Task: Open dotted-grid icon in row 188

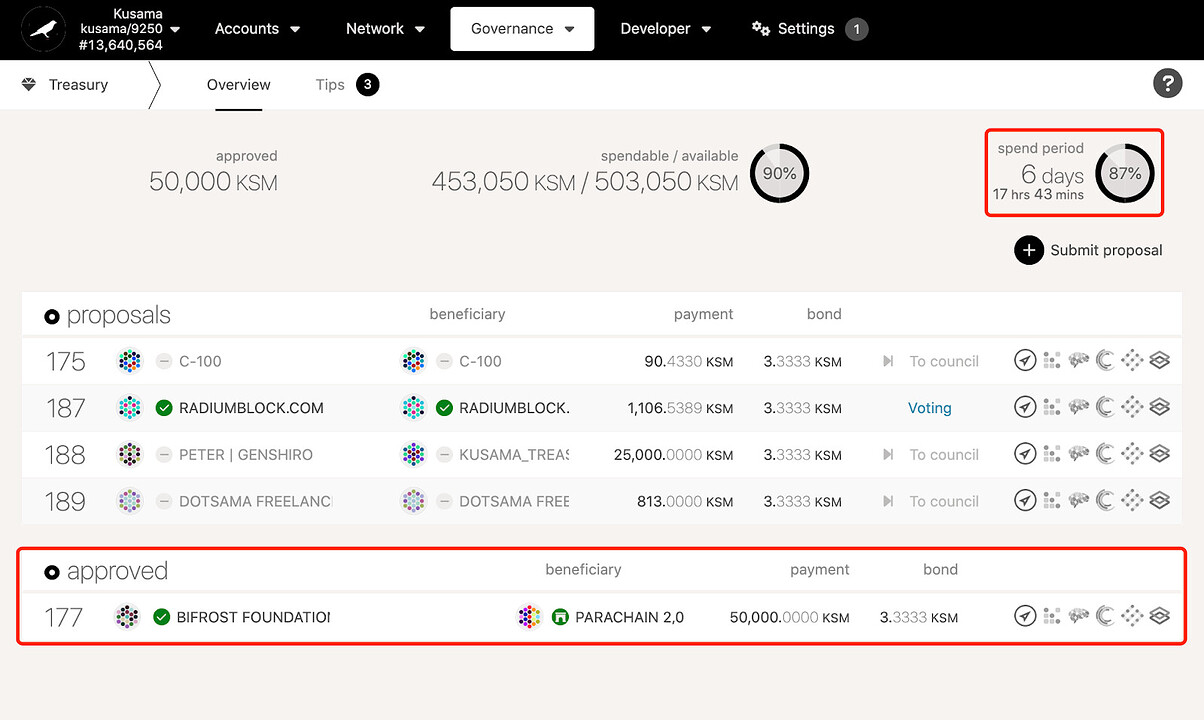Action: click(1051, 454)
